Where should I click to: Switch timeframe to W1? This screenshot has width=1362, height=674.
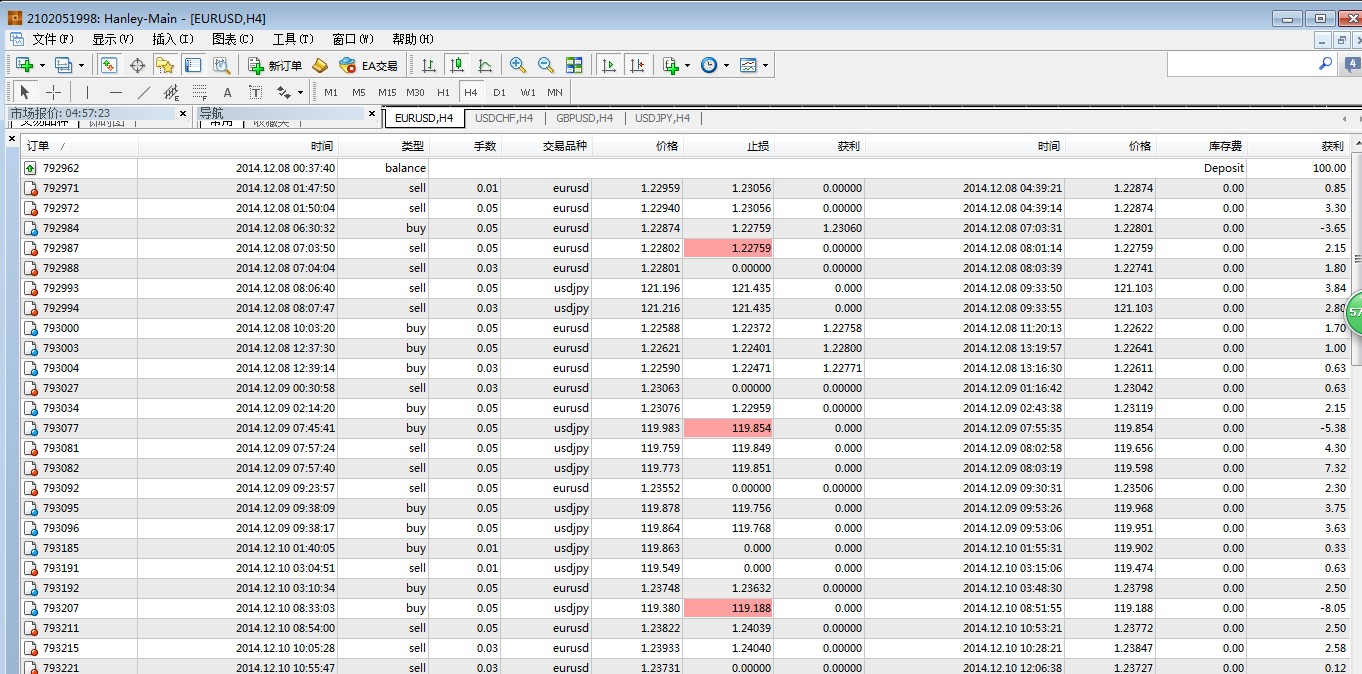pyautogui.click(x=527, y=92)
